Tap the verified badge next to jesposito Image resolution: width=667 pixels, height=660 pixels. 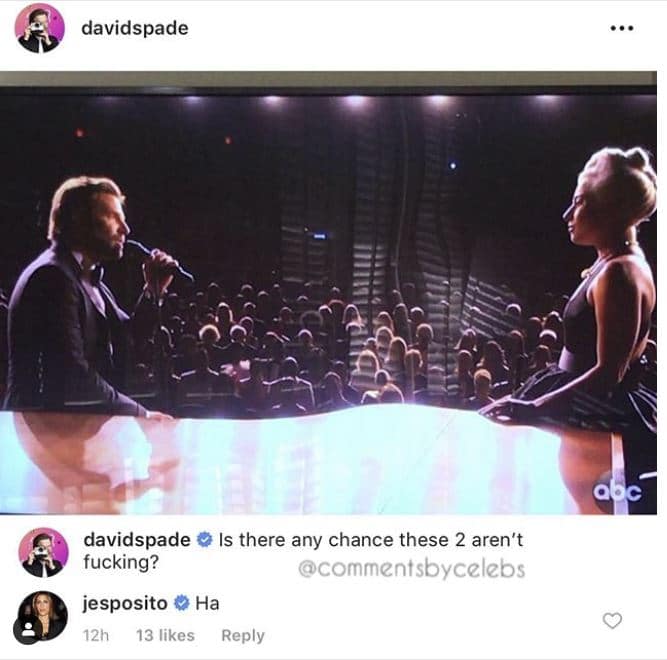click(182, 603)
